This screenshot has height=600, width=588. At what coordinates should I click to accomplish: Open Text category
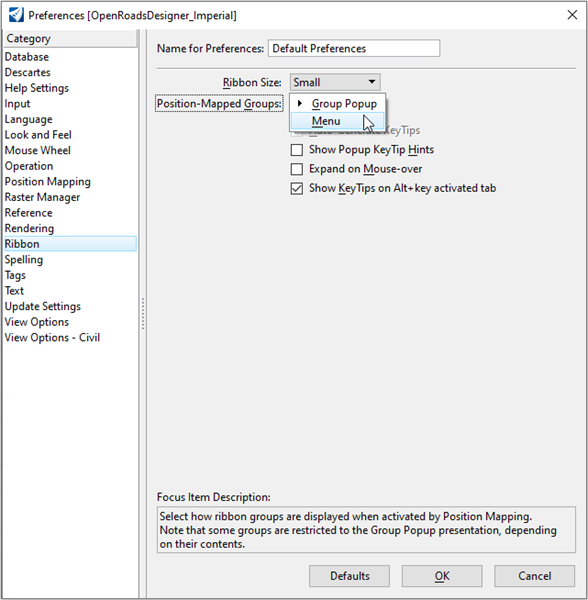[70, 291]
